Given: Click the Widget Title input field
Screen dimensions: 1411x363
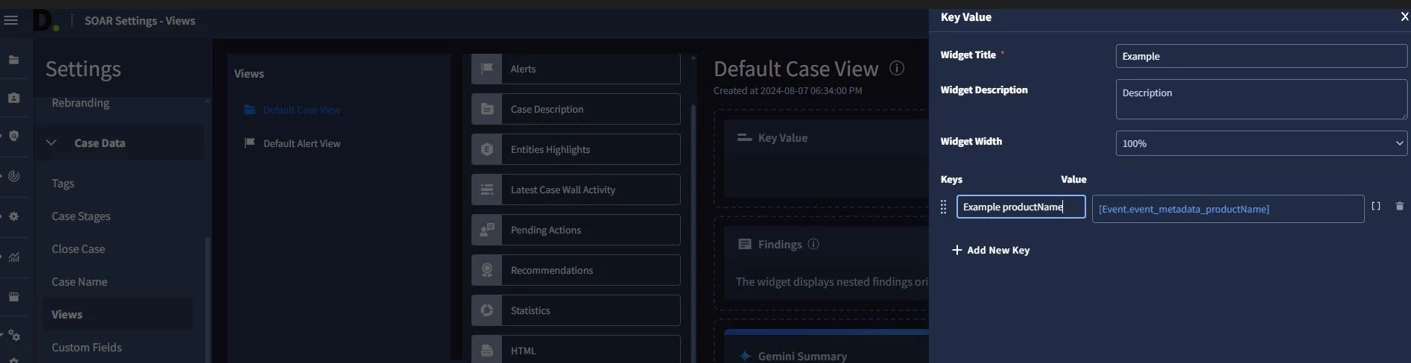Looking at the screenshot, I should [1261, 56].
